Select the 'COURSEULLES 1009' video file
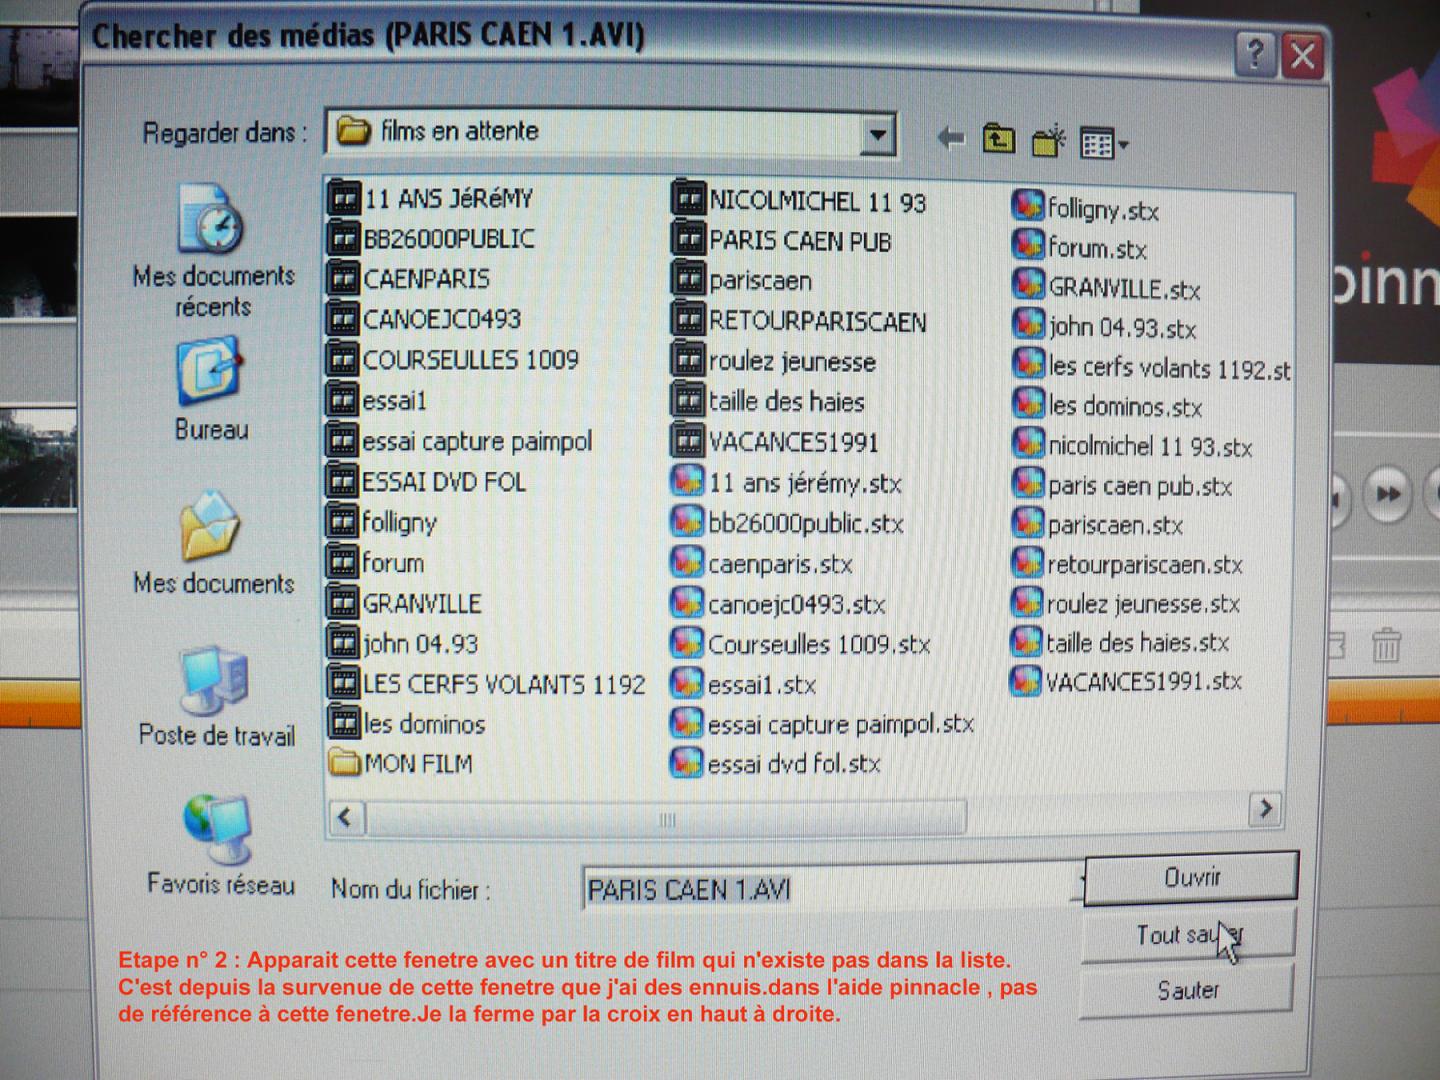The height and width of the screenshot is (1080, 1440). pyautogui.click(x=453, y=359)
